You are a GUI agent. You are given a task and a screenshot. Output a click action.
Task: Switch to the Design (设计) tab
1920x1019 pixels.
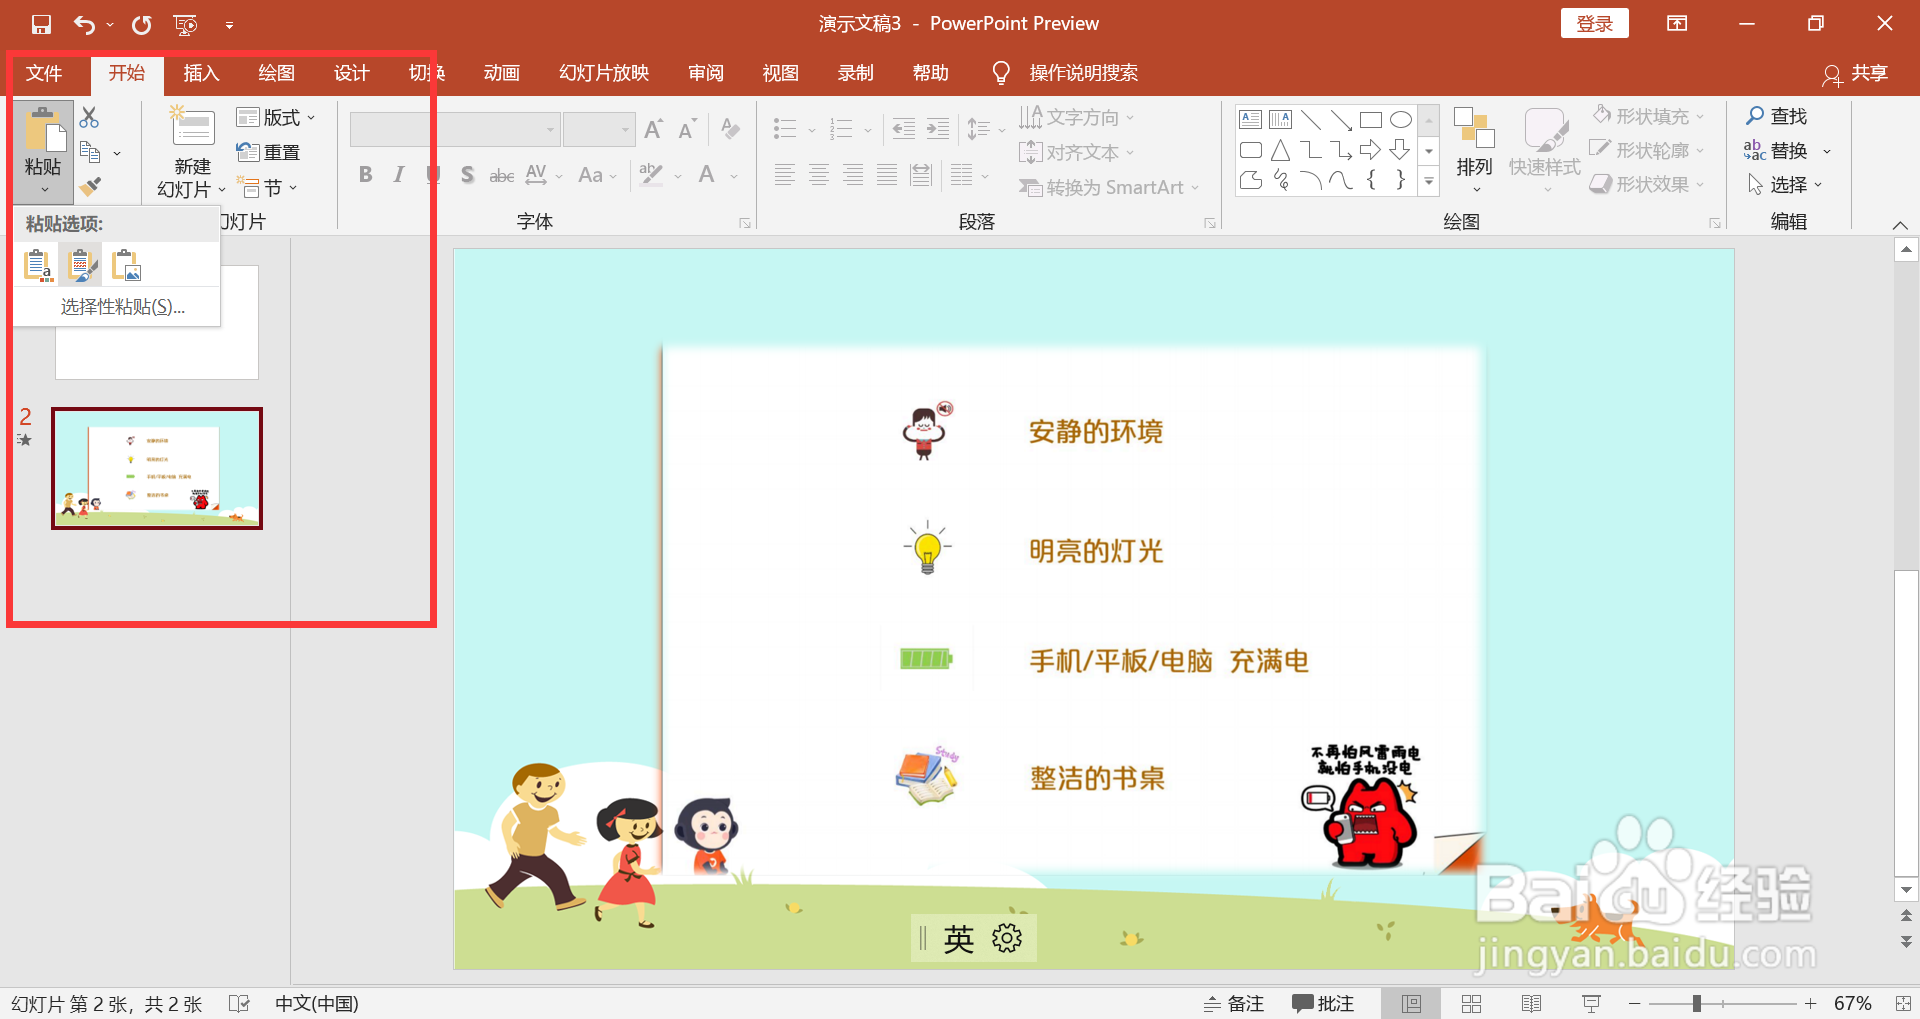351,73
